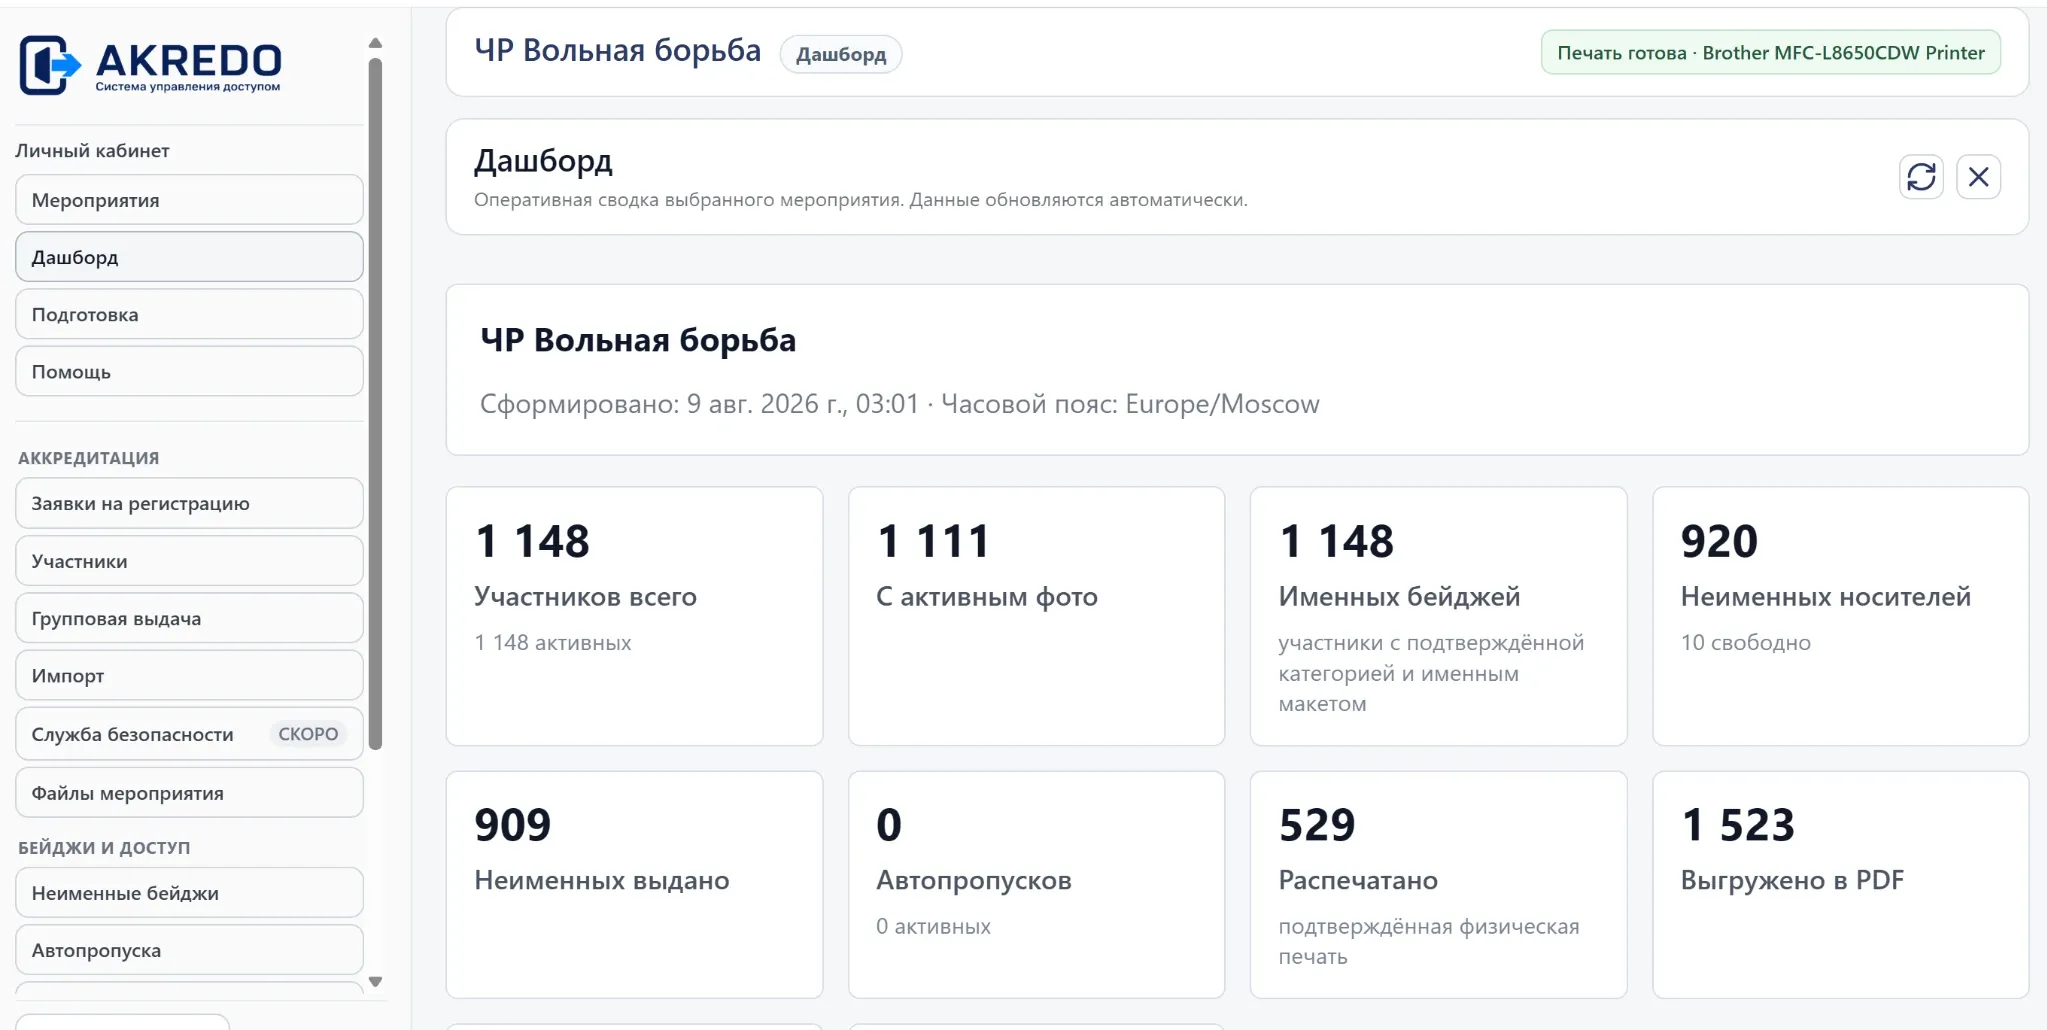Click the Личный кабинет heading
Screen dimensions: 2047x1030
92,151
